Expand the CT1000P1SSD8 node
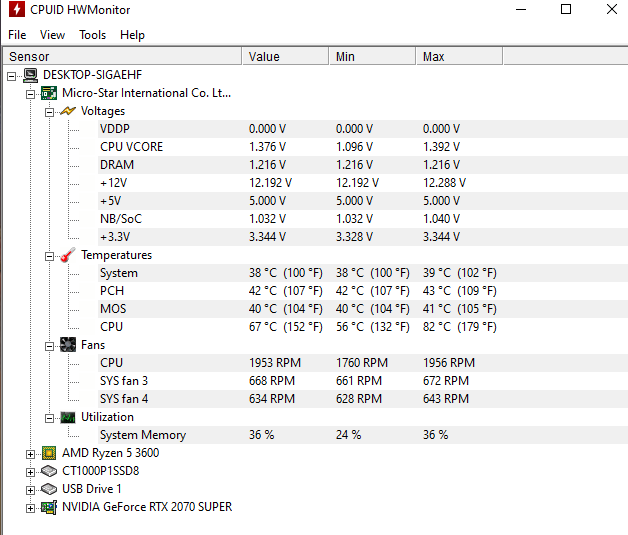This screenshot has width=628, height=535. [30, 473]
